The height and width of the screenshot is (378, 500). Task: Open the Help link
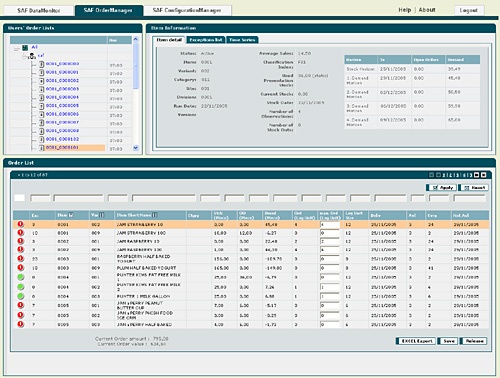(405, 10)
